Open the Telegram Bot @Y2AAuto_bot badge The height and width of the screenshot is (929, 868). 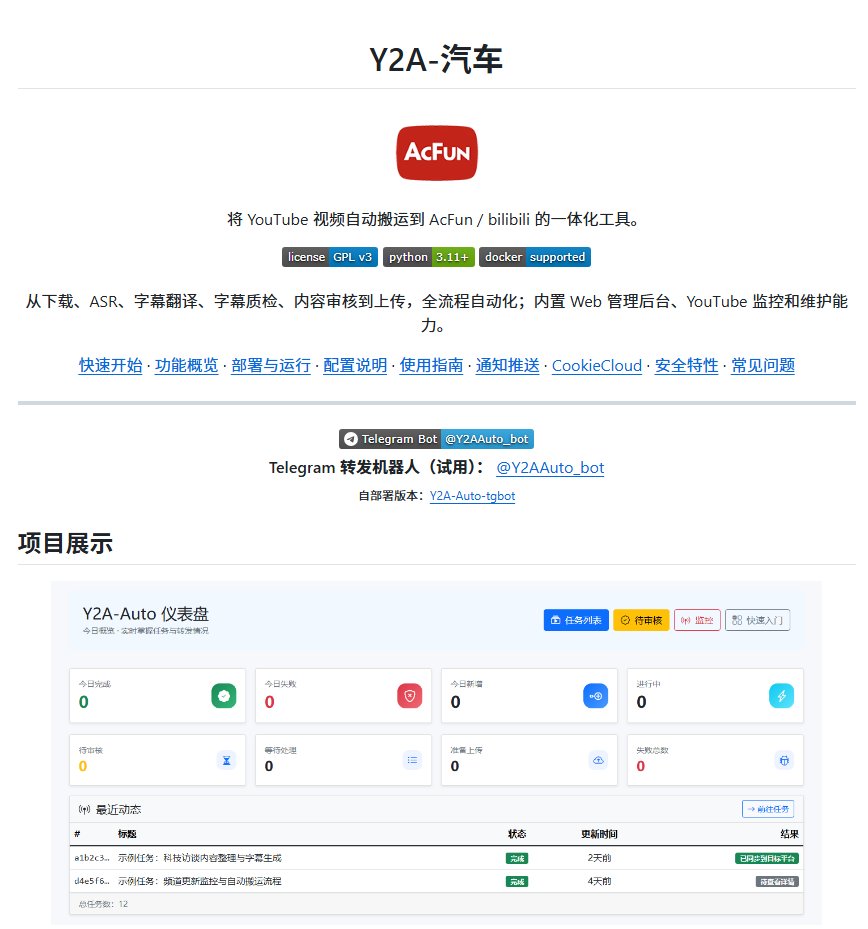pyautogui.click(x=436, y=439)
